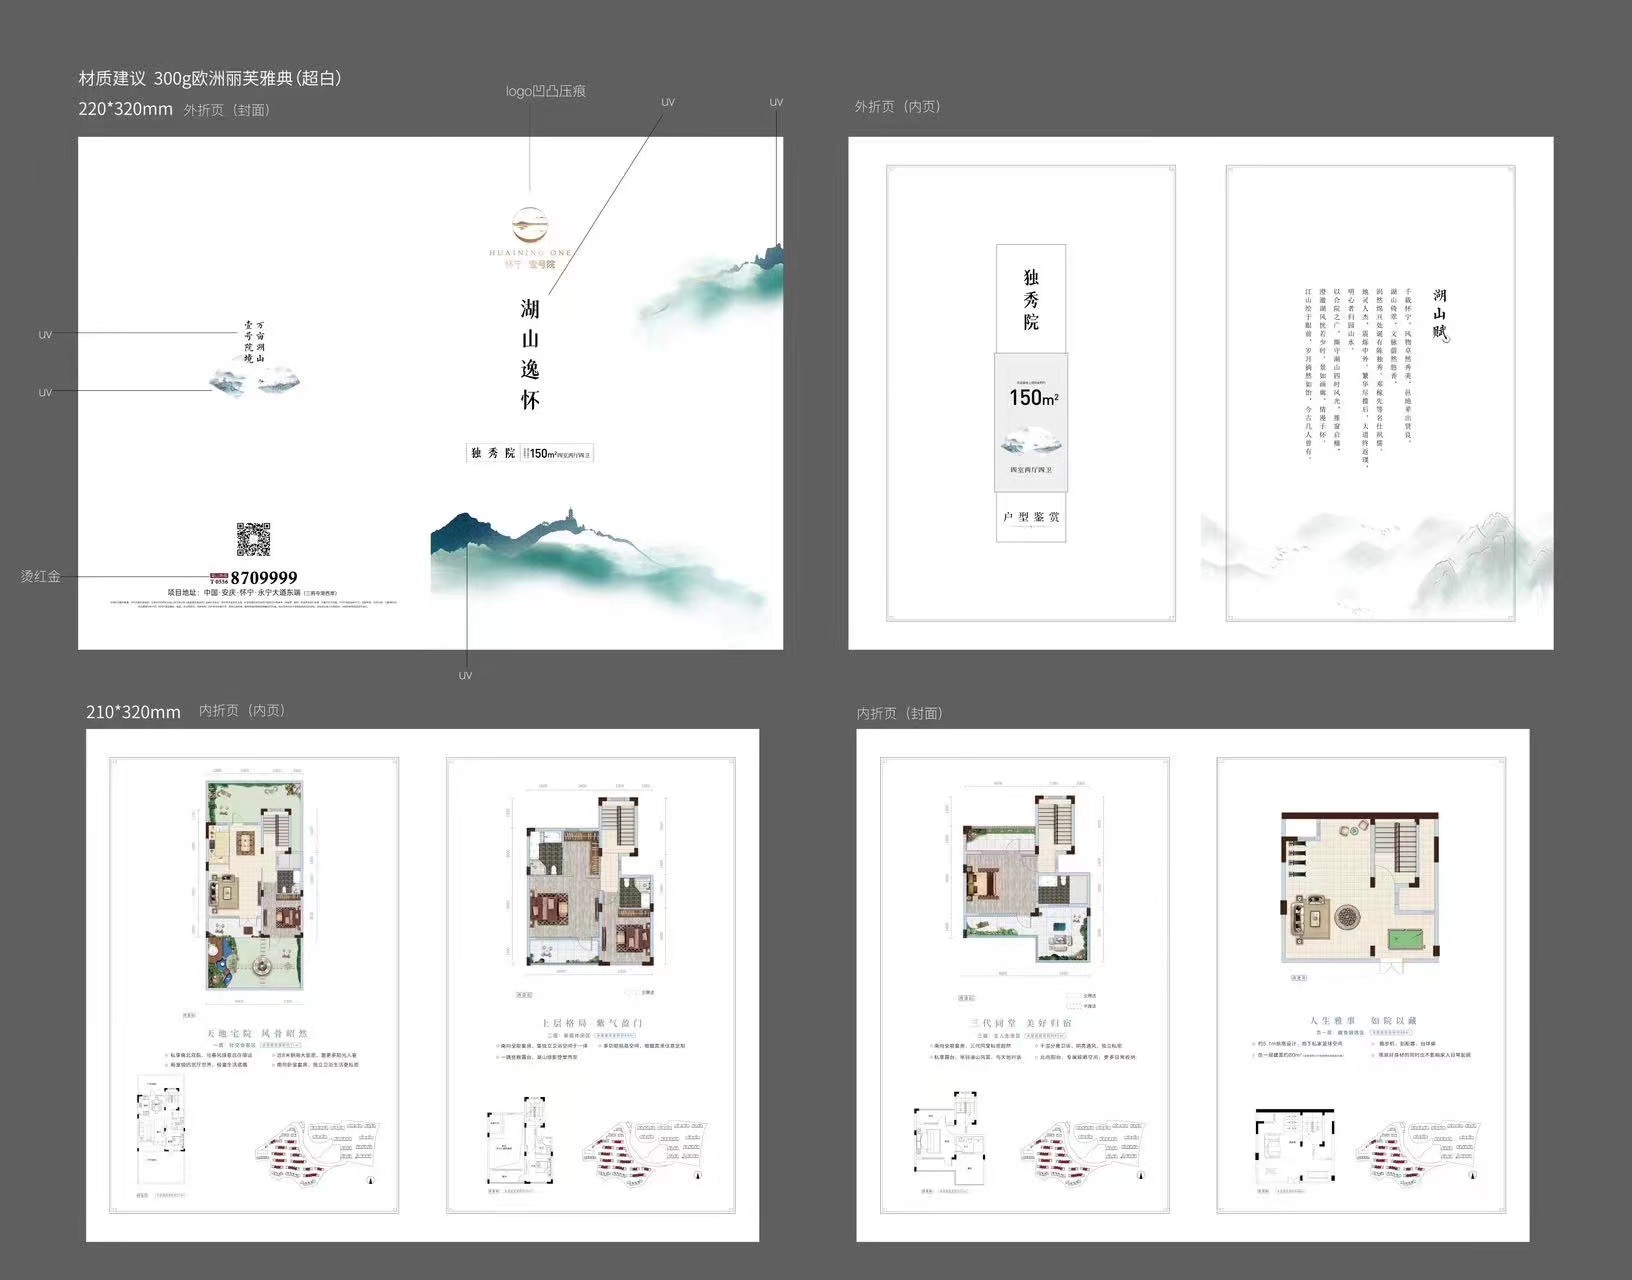Click the first-floor garden courtyard floor plan
The width and height of the screenshot is (1632, 1280).
[x=254, y=886]
